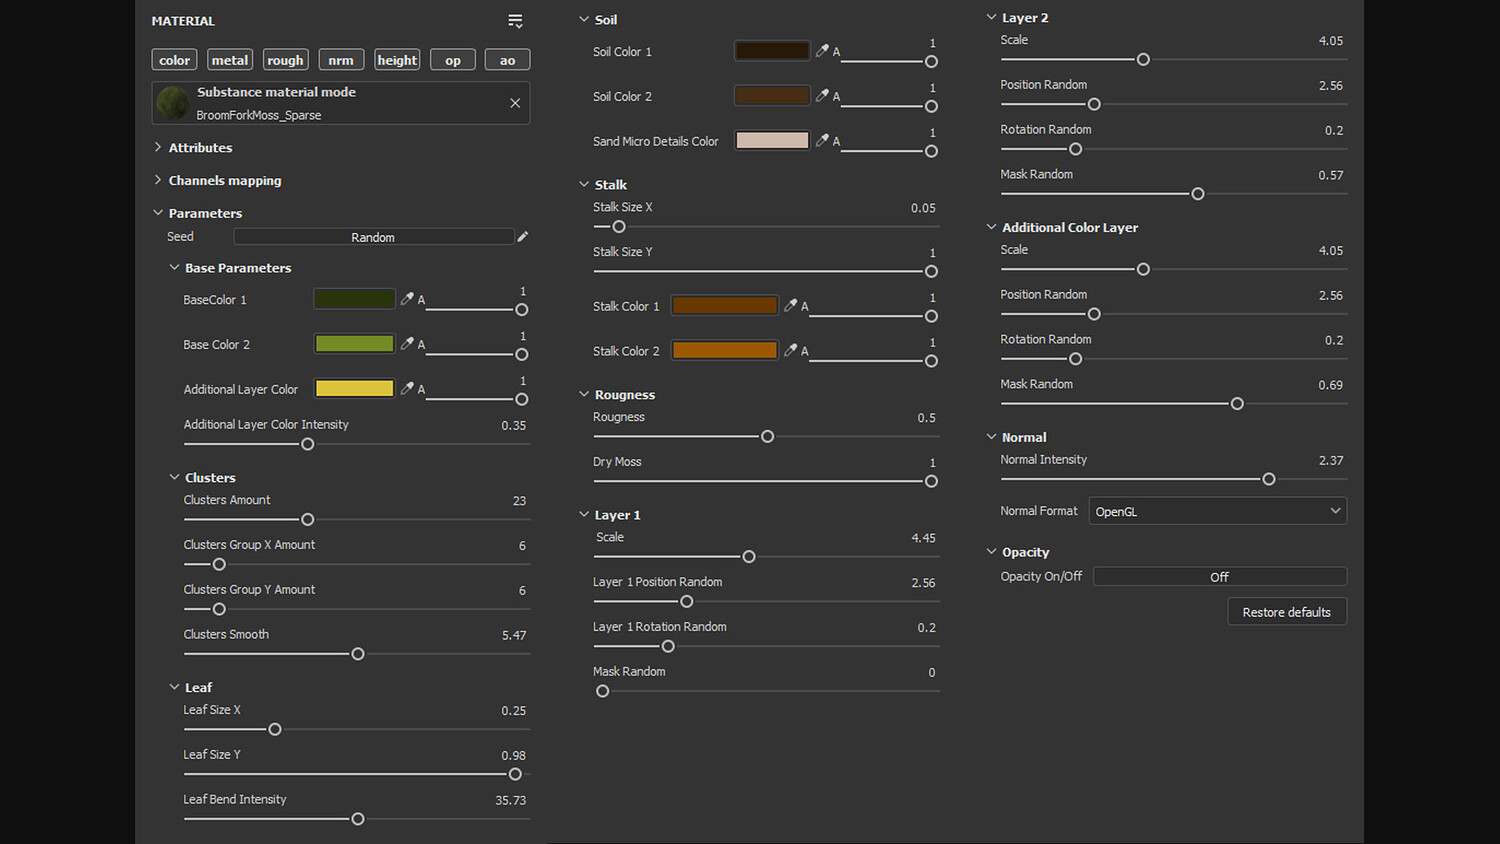1500x844 pixels.
Task: Click Sand Micro Details Color eyedropper
Action: 822,141
